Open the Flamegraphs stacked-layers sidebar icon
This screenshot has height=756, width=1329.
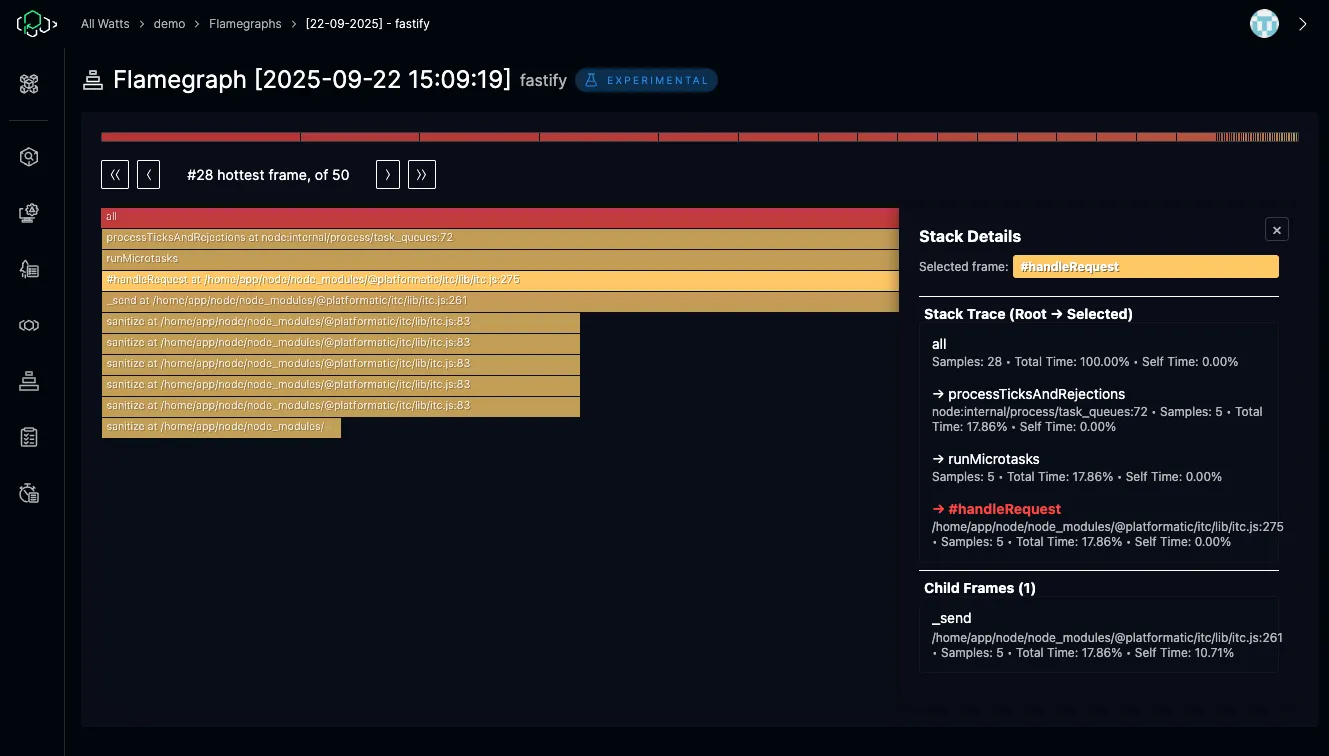[x=29, y=381]
